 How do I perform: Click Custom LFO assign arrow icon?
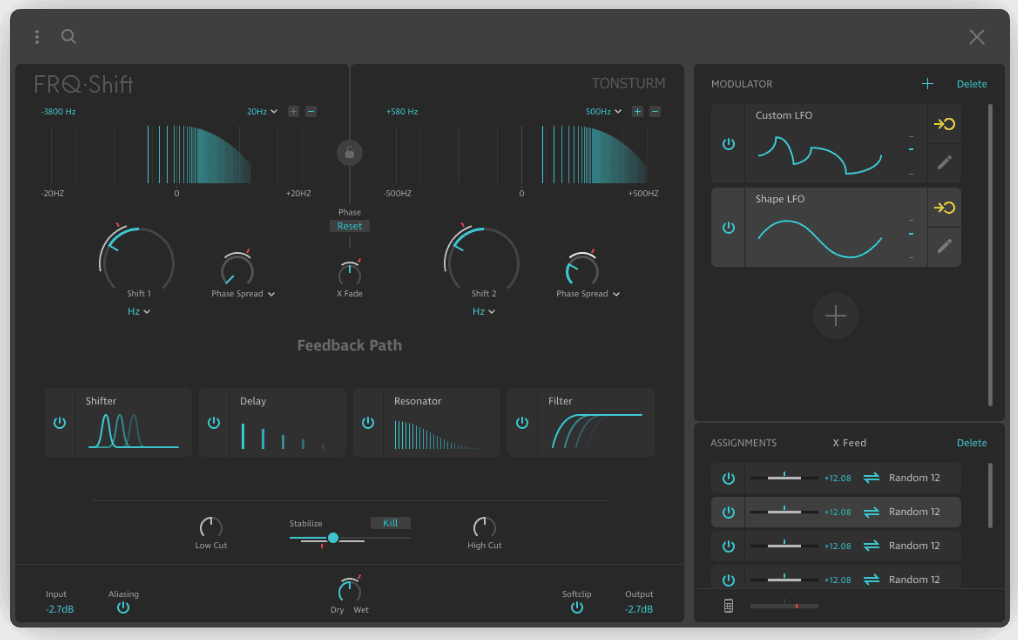(x=944, y=124)
